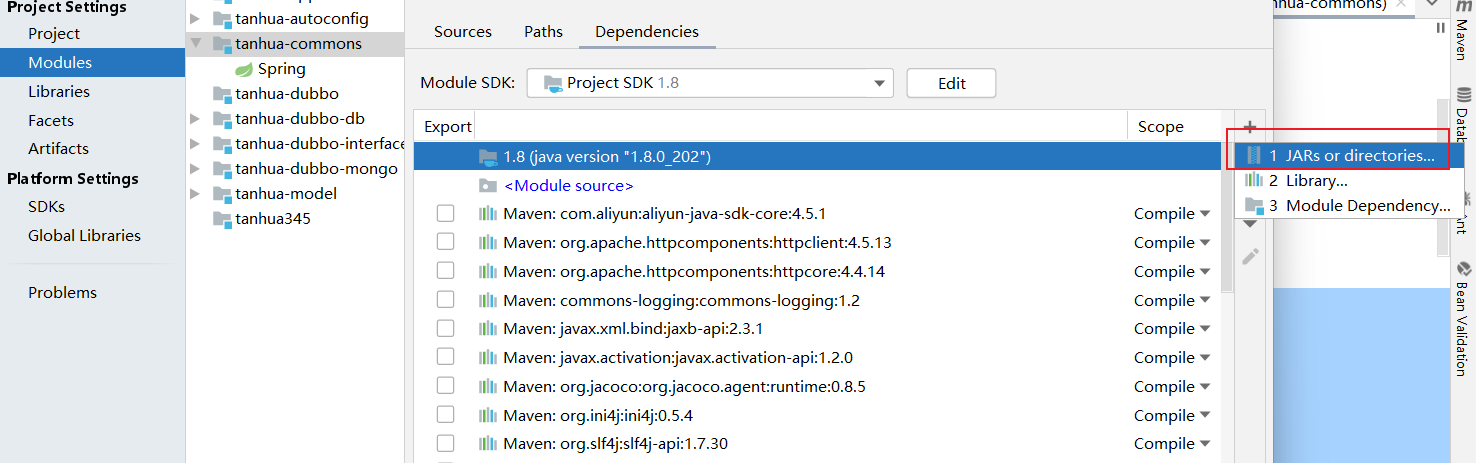Screen dimensions: 1476x463
Task: Open the Module SDK dropdown
Action: (709, 83)
